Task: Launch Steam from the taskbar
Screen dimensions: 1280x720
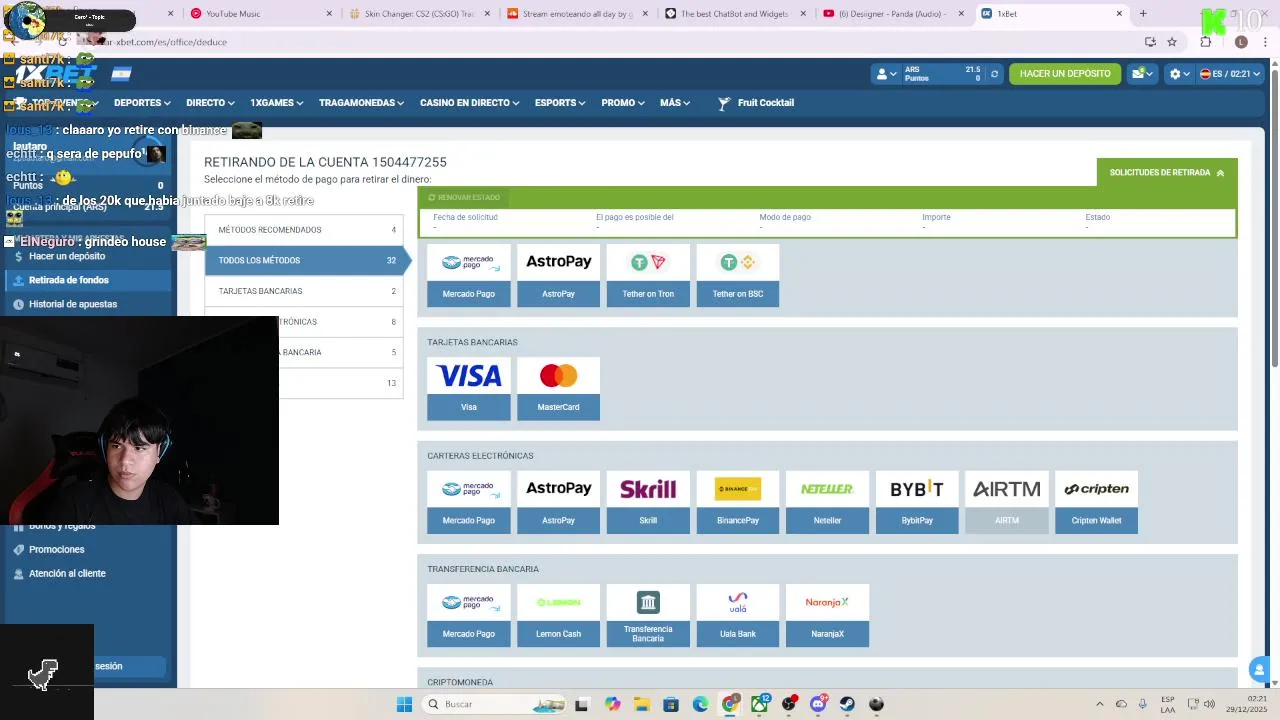Action: [847, 704]
